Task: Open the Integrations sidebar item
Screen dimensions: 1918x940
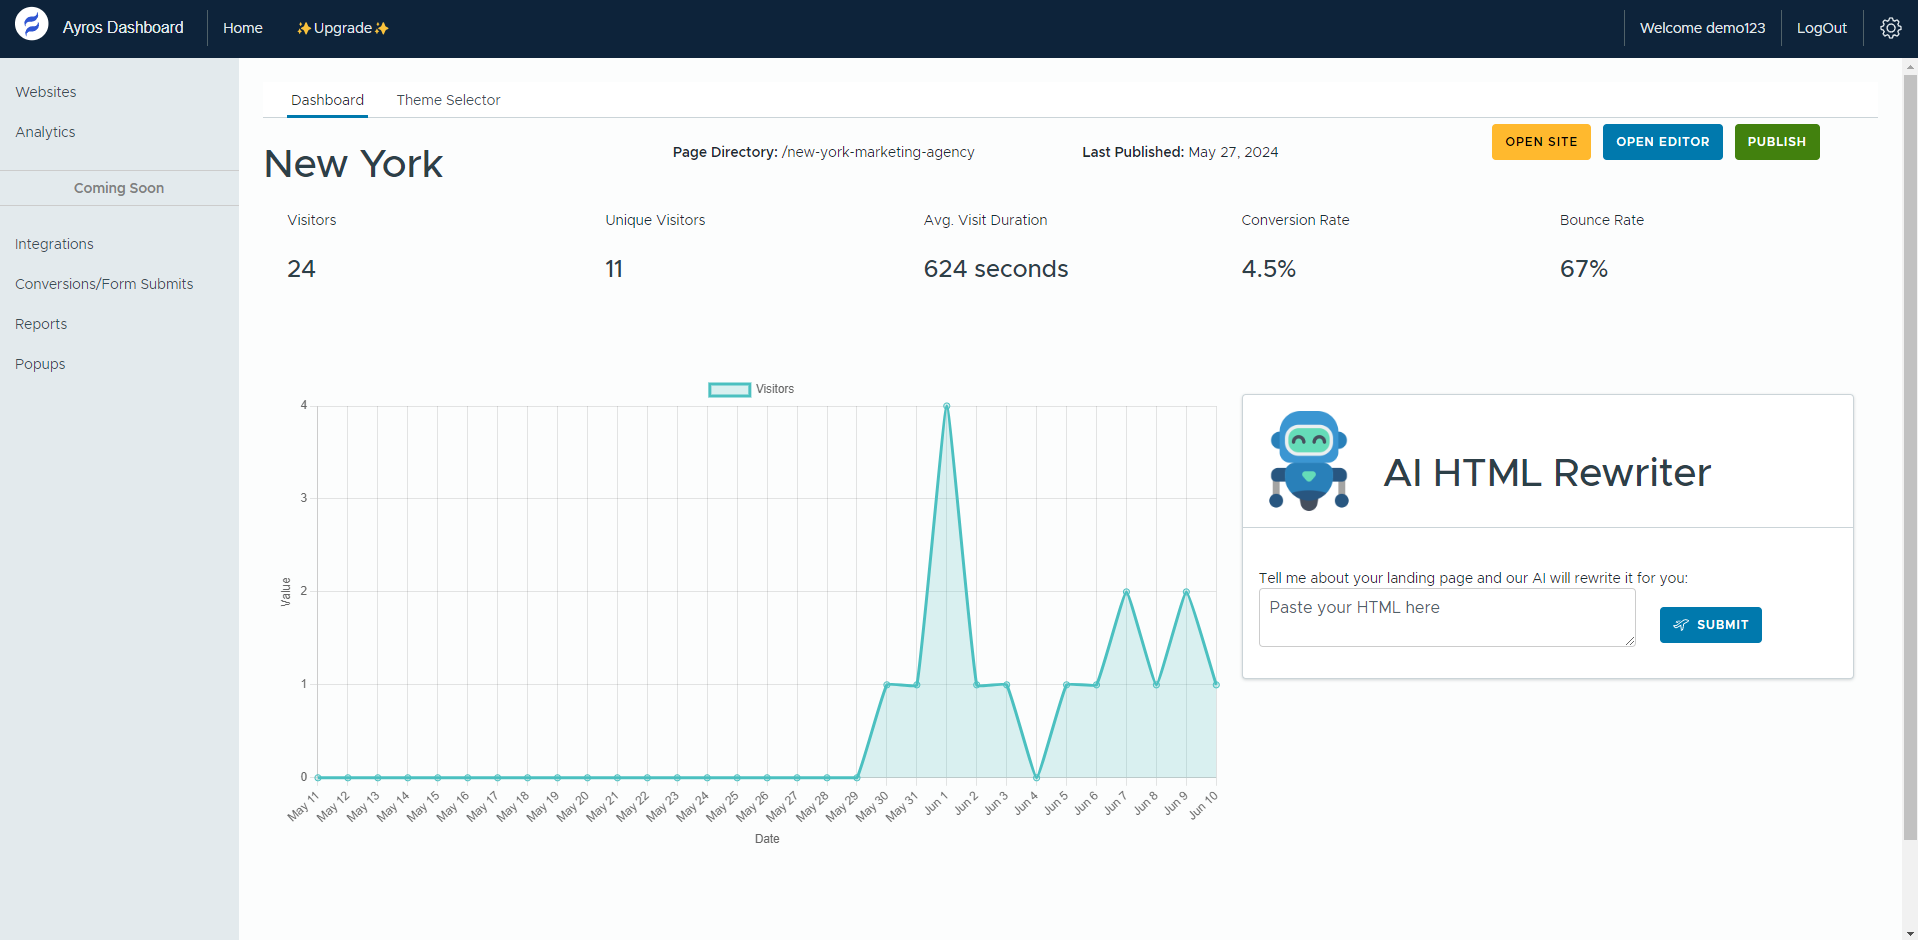Action: tap(54, 244)
